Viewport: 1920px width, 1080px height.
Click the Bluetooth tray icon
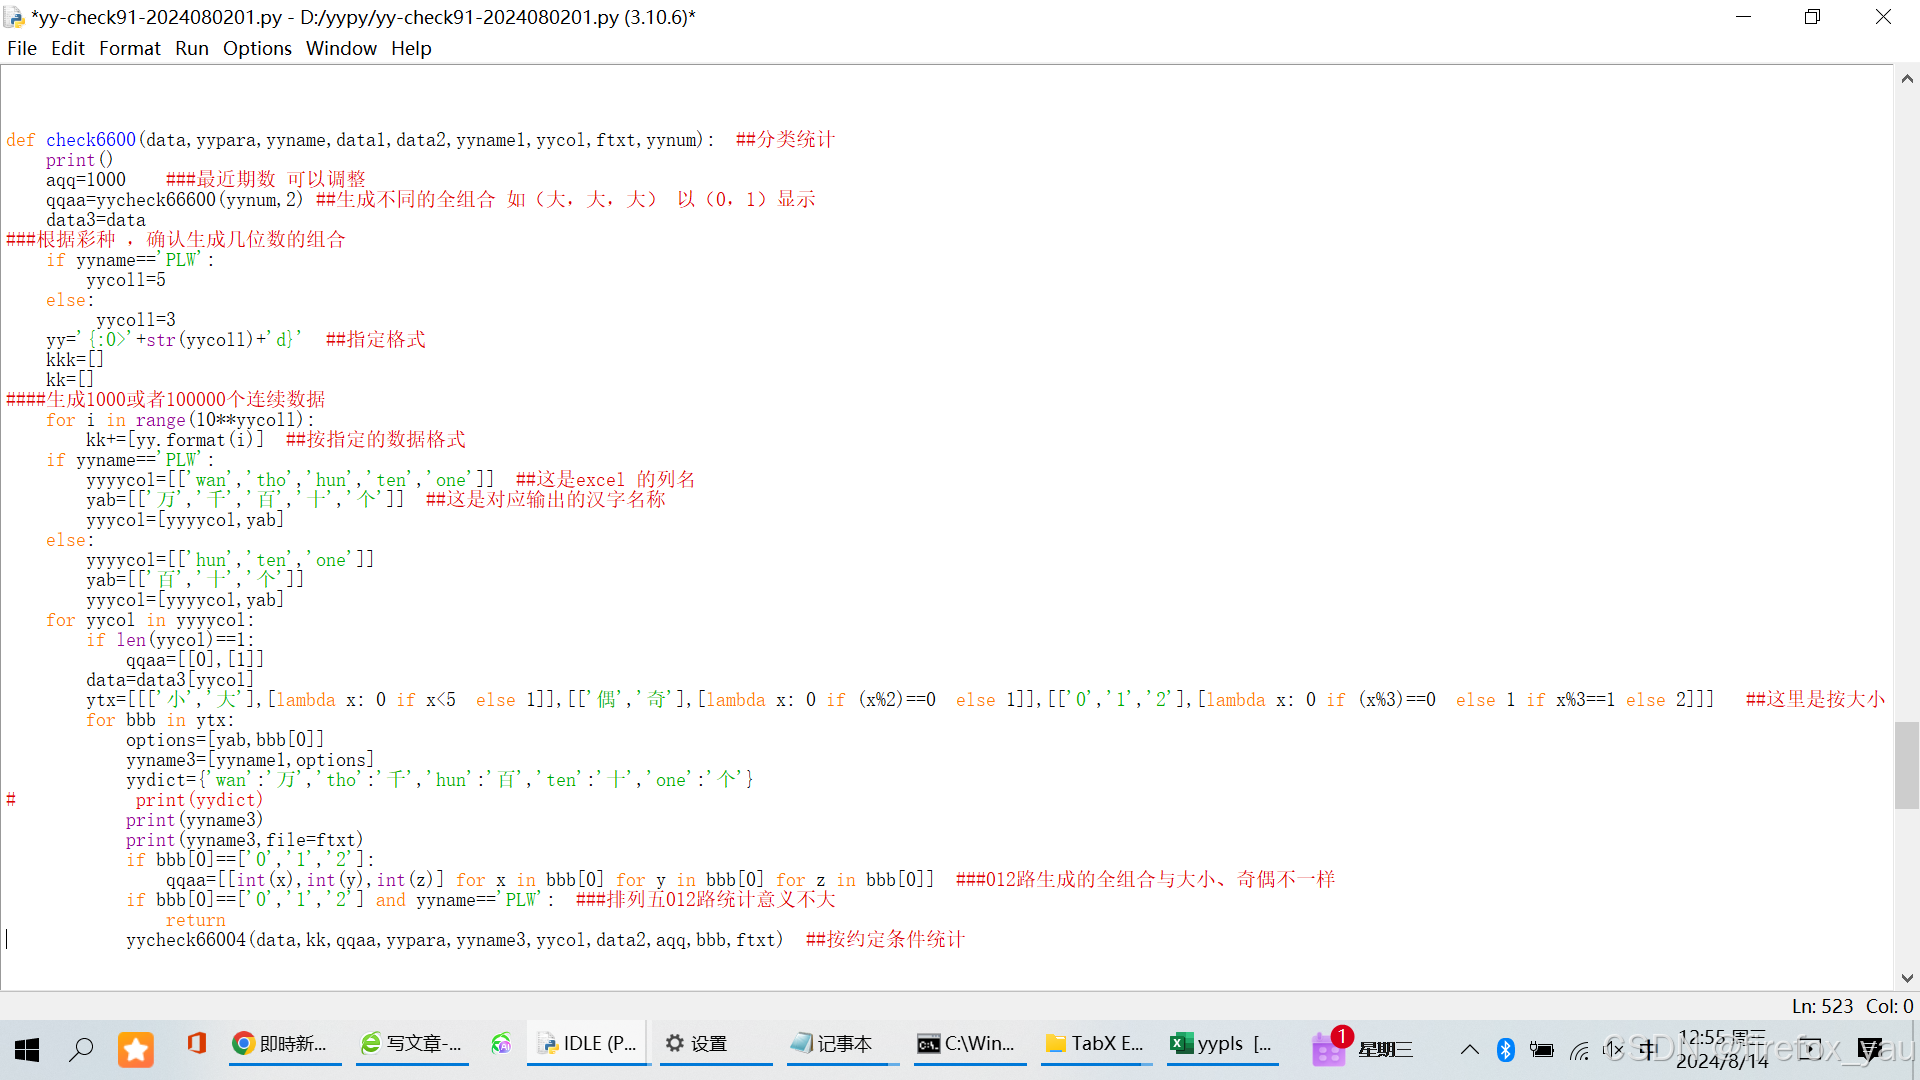1505,1049
